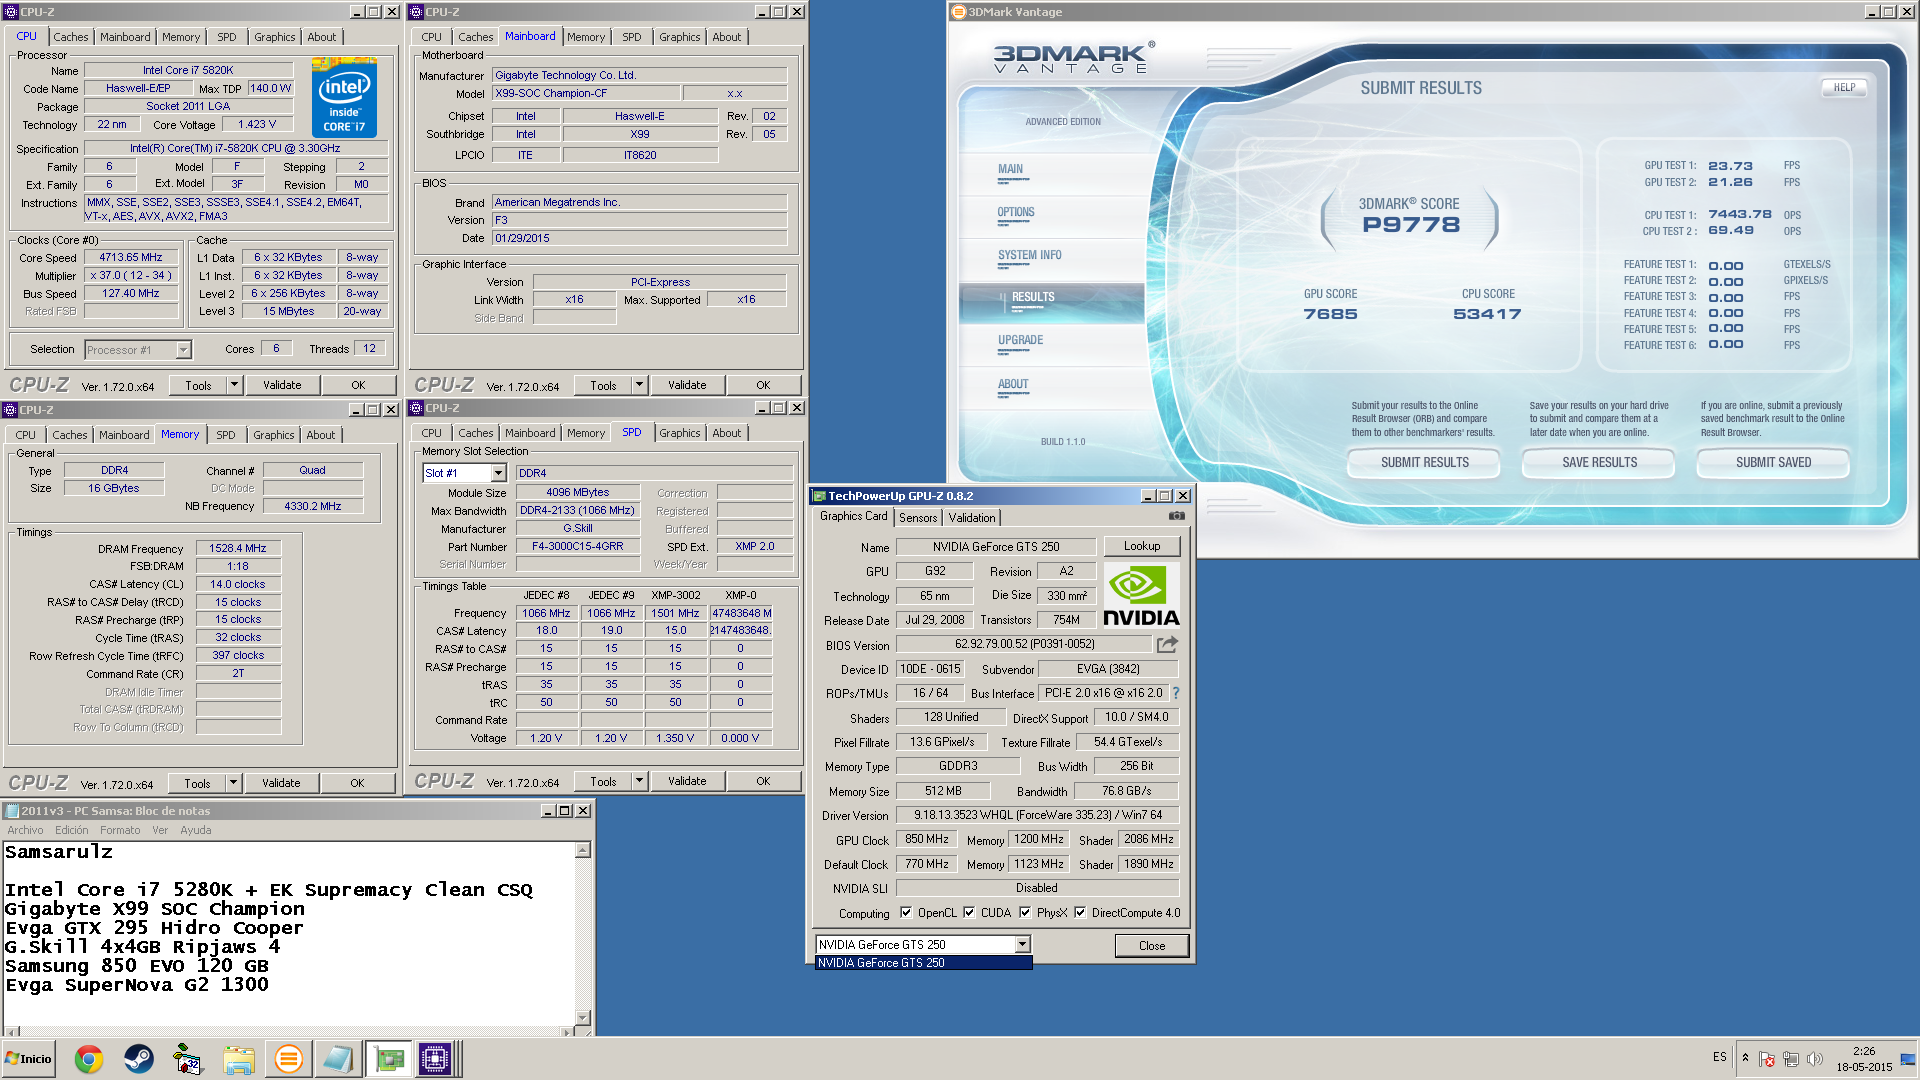Click the volume speaker tray icon
The image size is (1920, 1080).
point(1815,1059)
